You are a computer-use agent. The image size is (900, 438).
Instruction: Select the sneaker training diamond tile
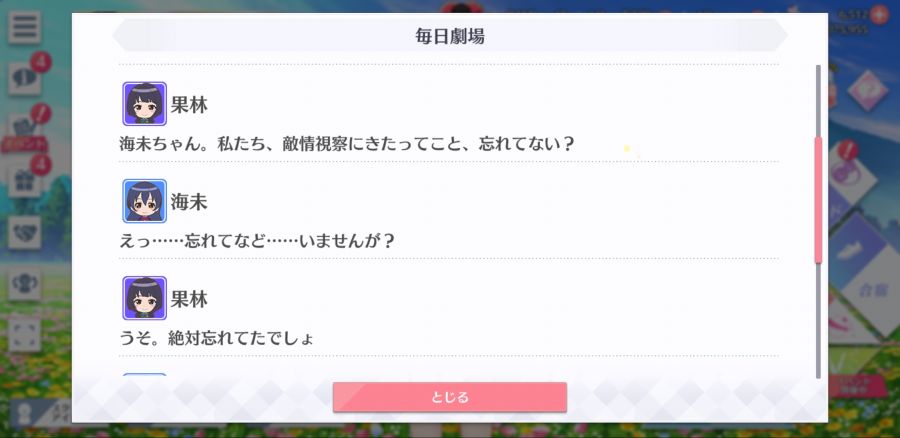(863, 245)
